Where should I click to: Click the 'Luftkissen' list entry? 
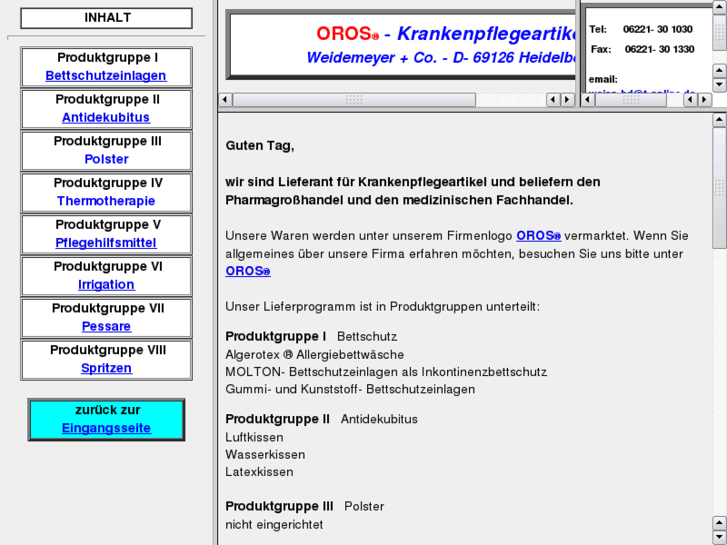click(254, 437)
